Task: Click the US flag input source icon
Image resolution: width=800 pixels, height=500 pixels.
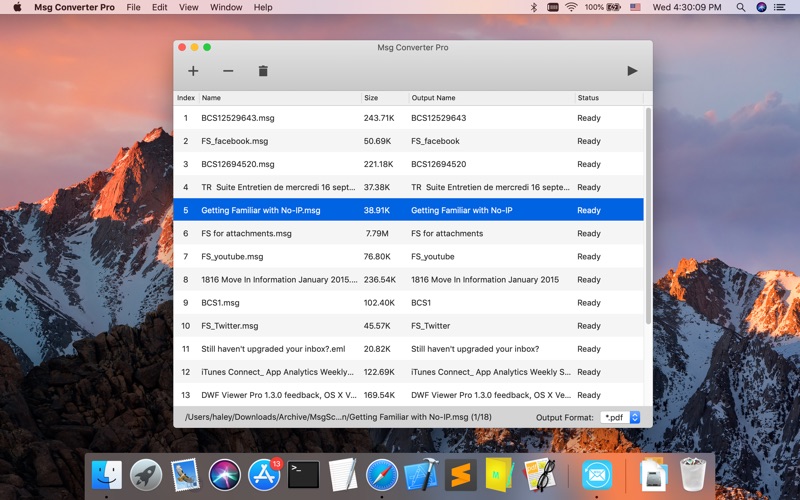Action: (635, 7)
